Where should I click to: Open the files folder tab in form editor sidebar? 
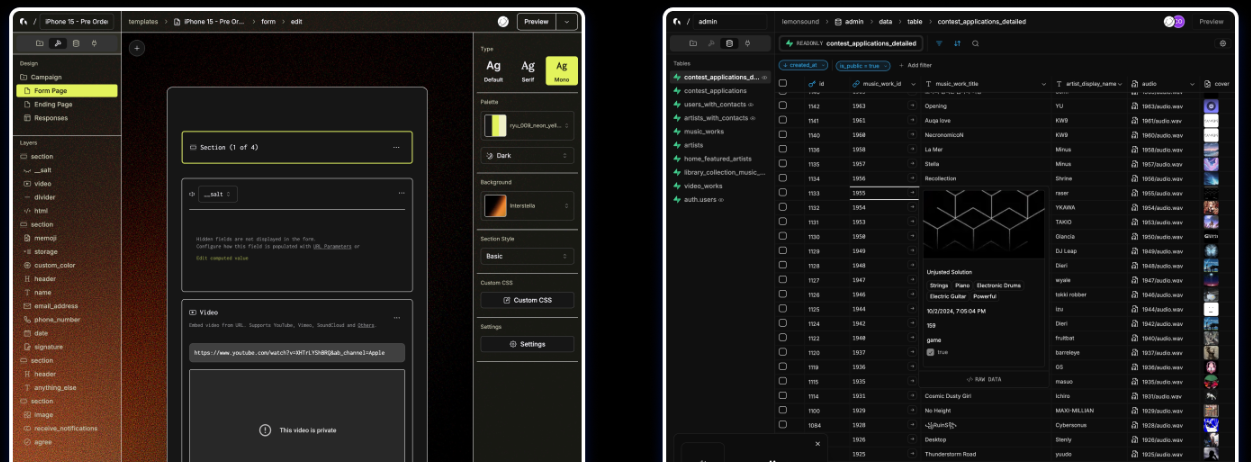(x=40, y=43)
